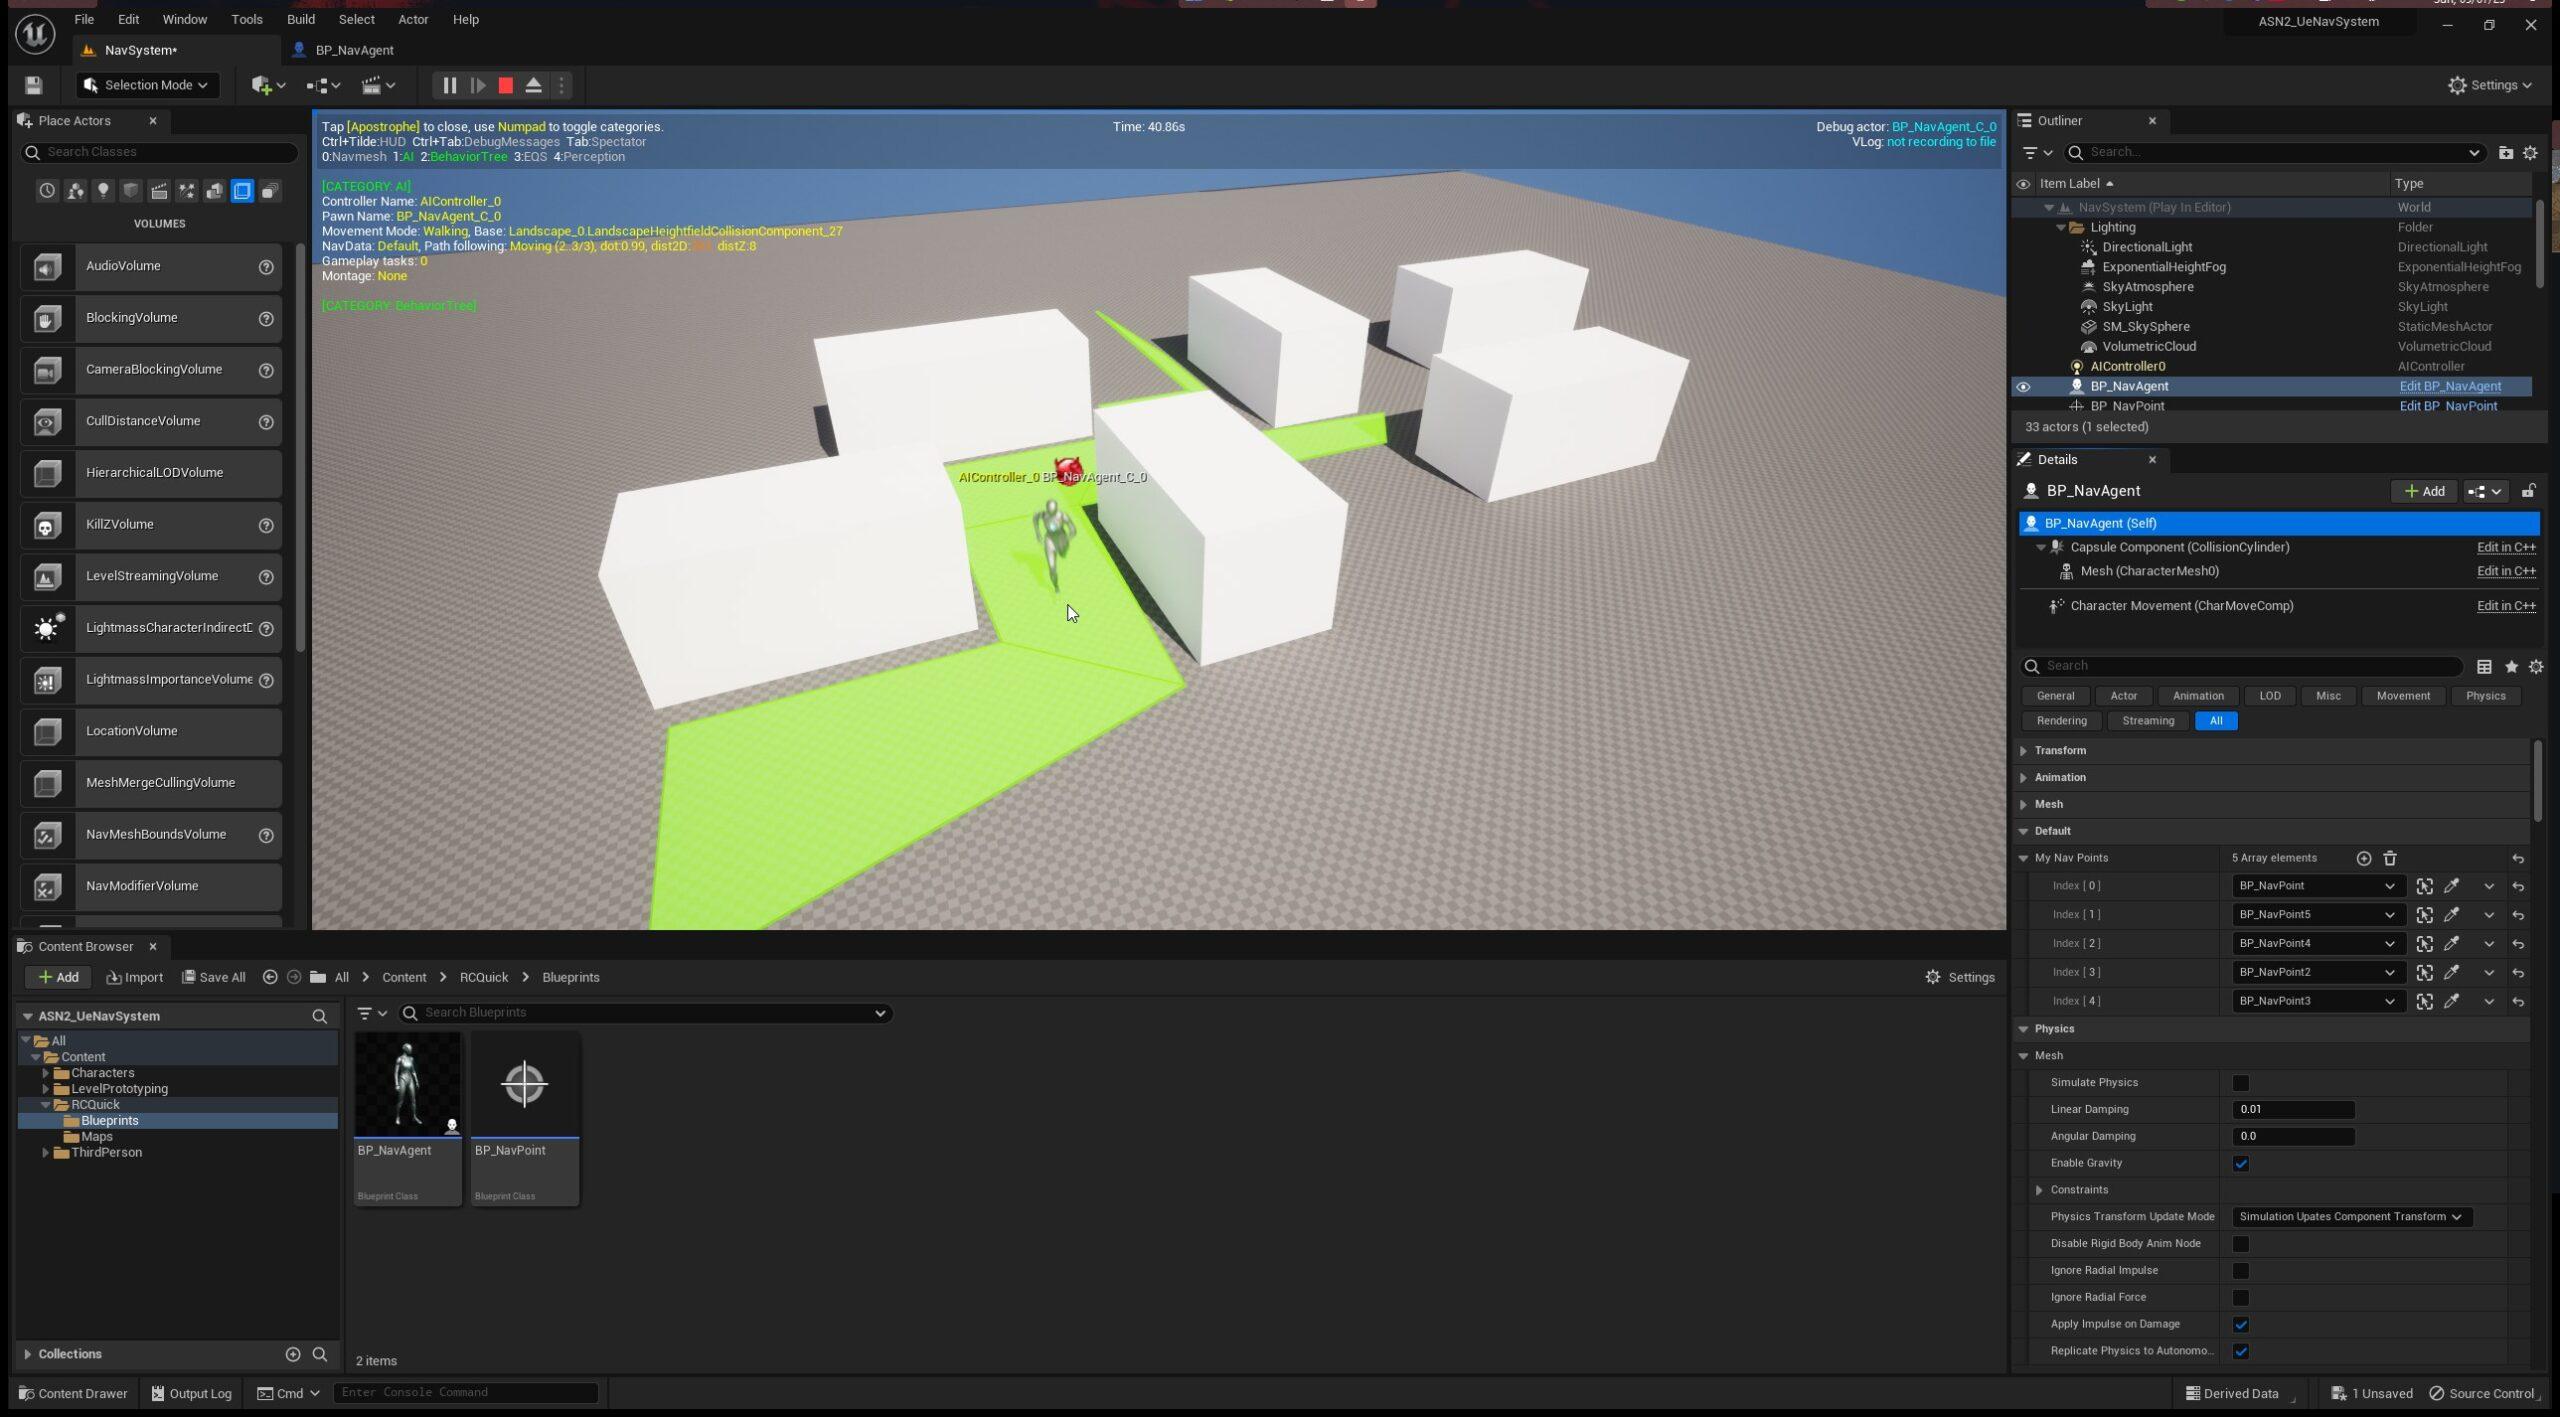Focus the Enter Console Command field
The width and height of the screenshot is (2560, 1417).
pos(465,1392)
